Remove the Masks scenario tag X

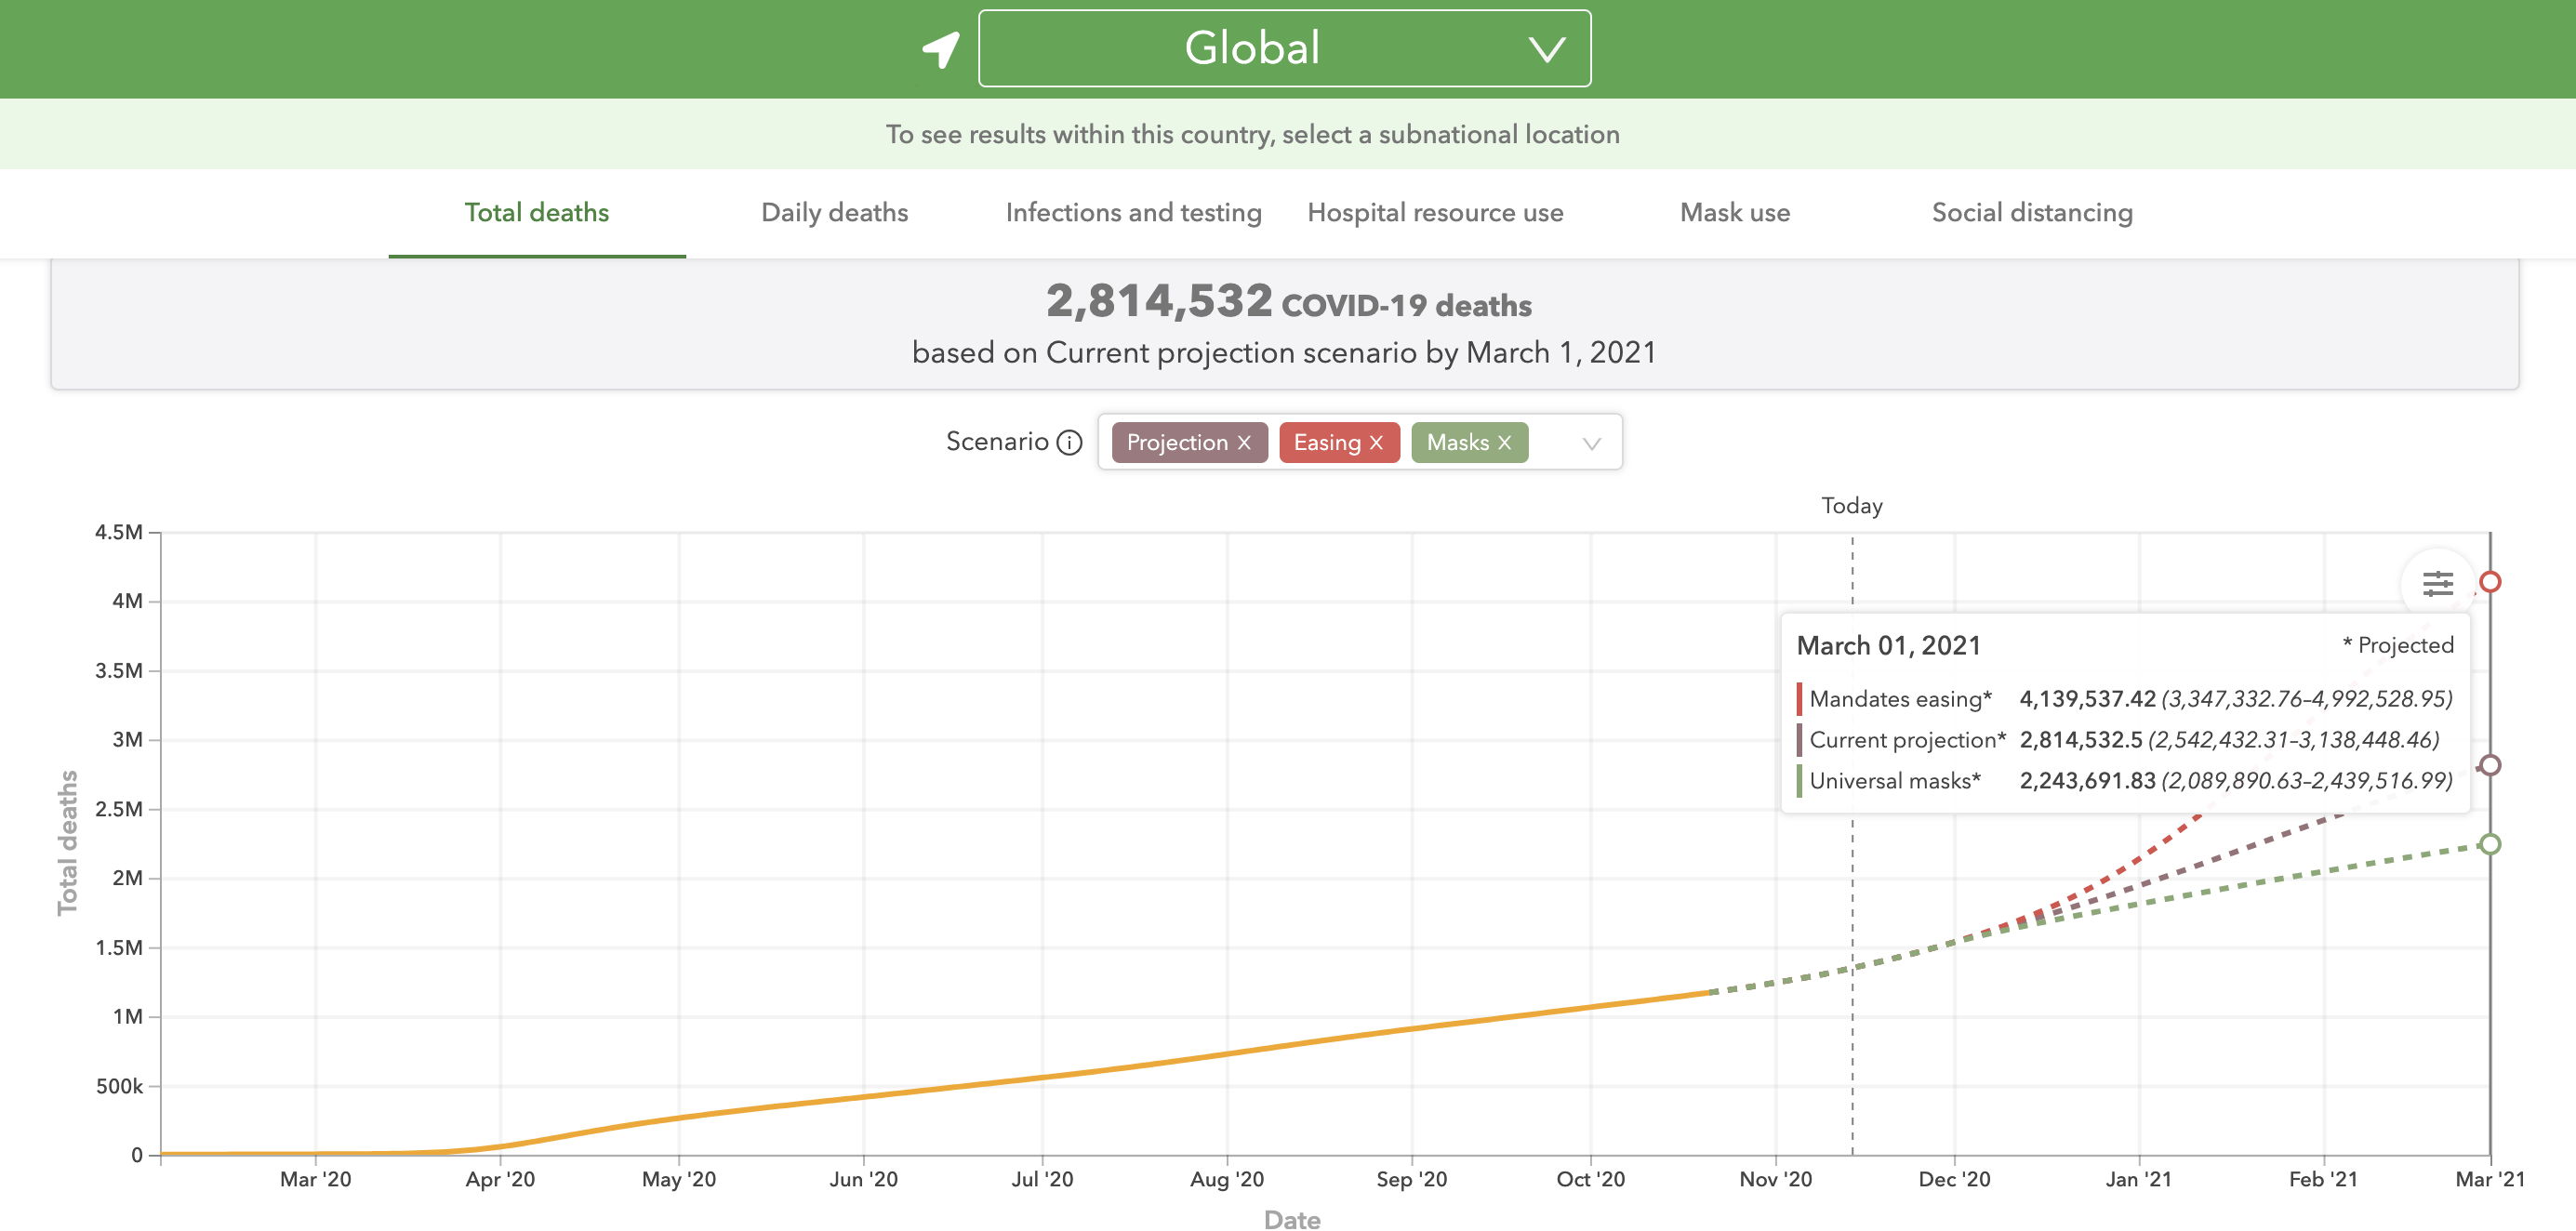pyautogui.click(x=1504, y=442)
